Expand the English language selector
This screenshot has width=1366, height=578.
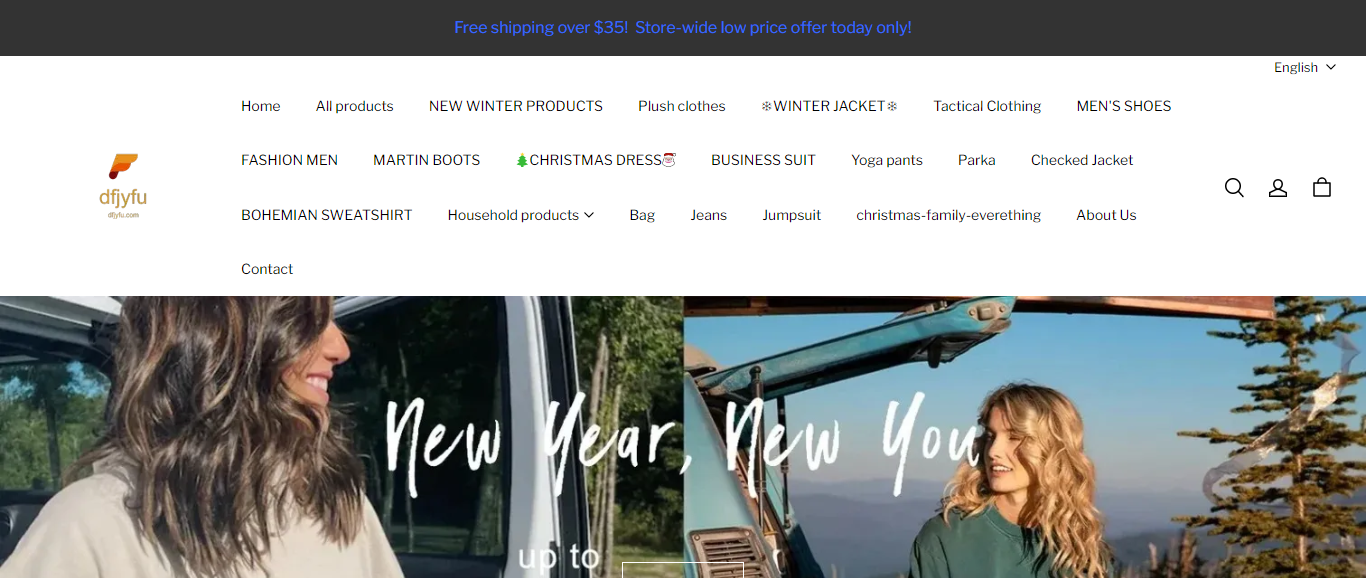1304,67
